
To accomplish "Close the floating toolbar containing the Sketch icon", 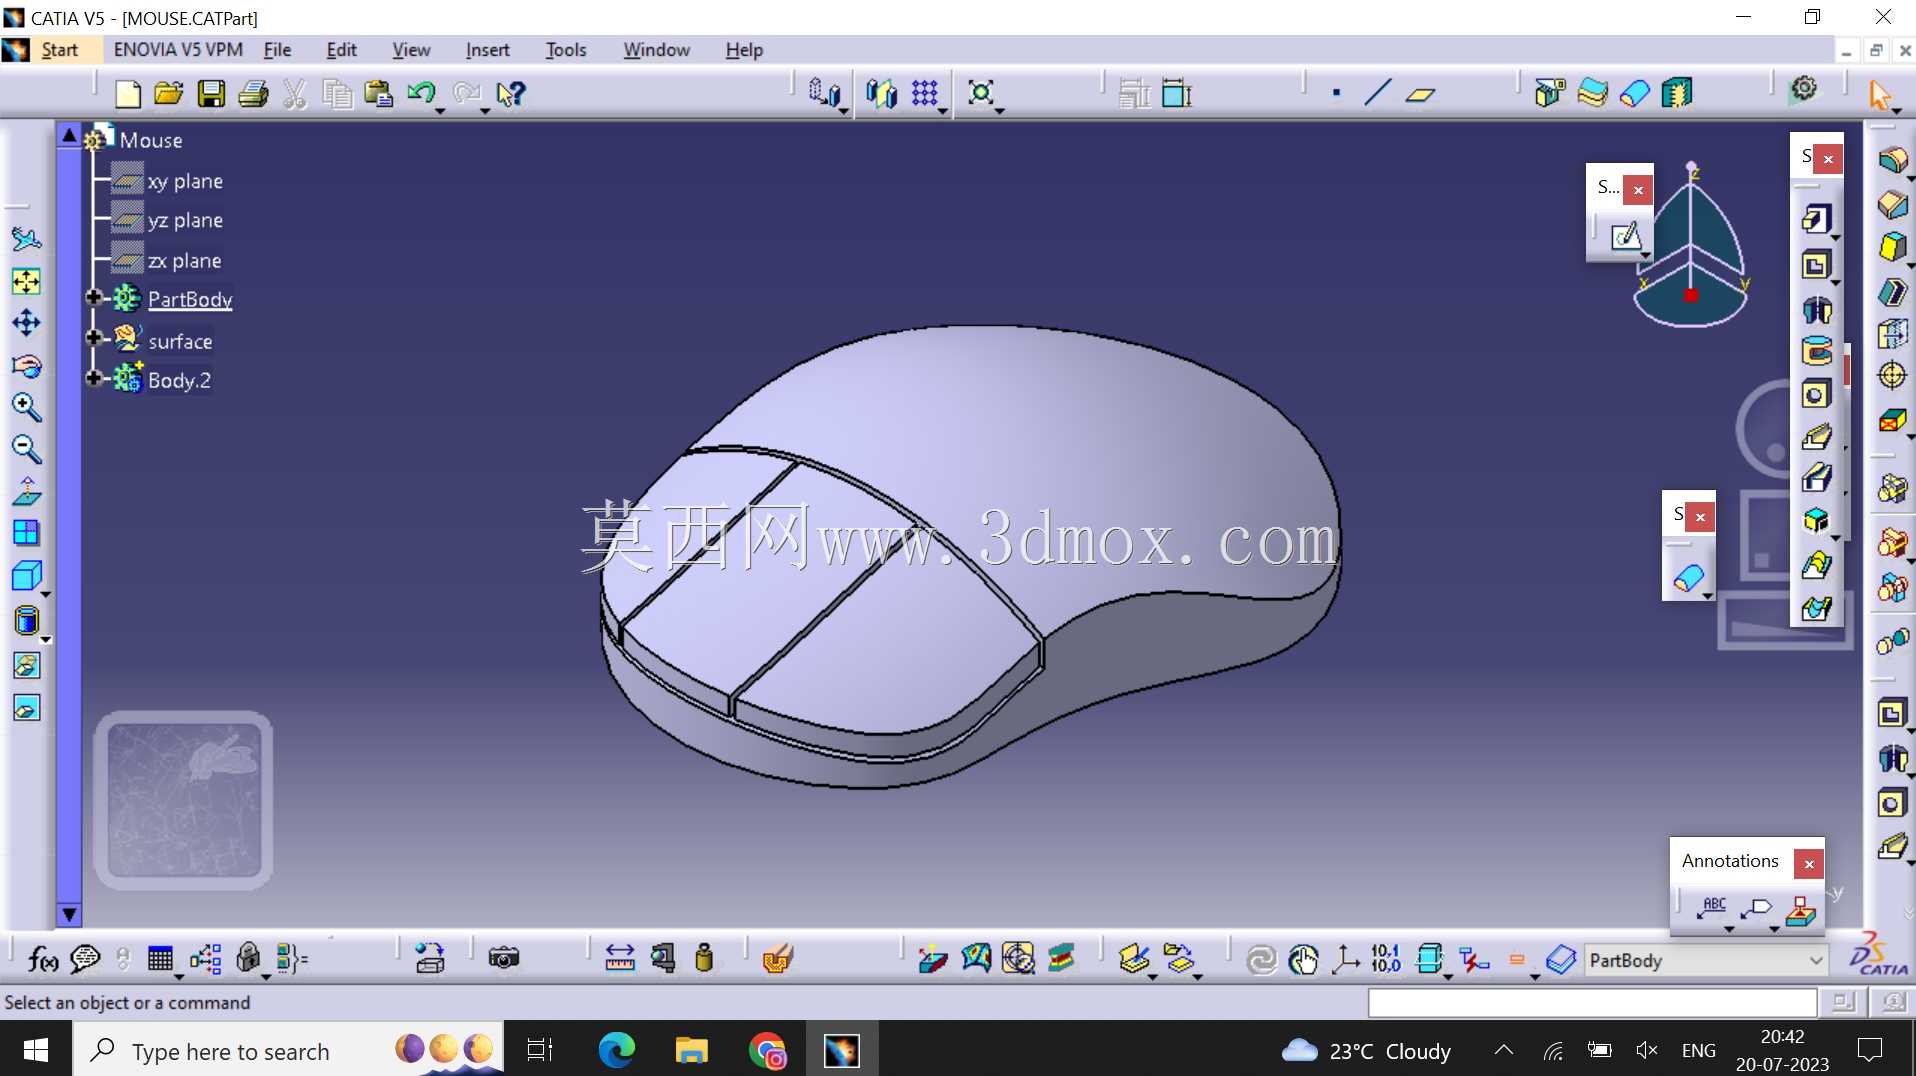I will 1638,190.
